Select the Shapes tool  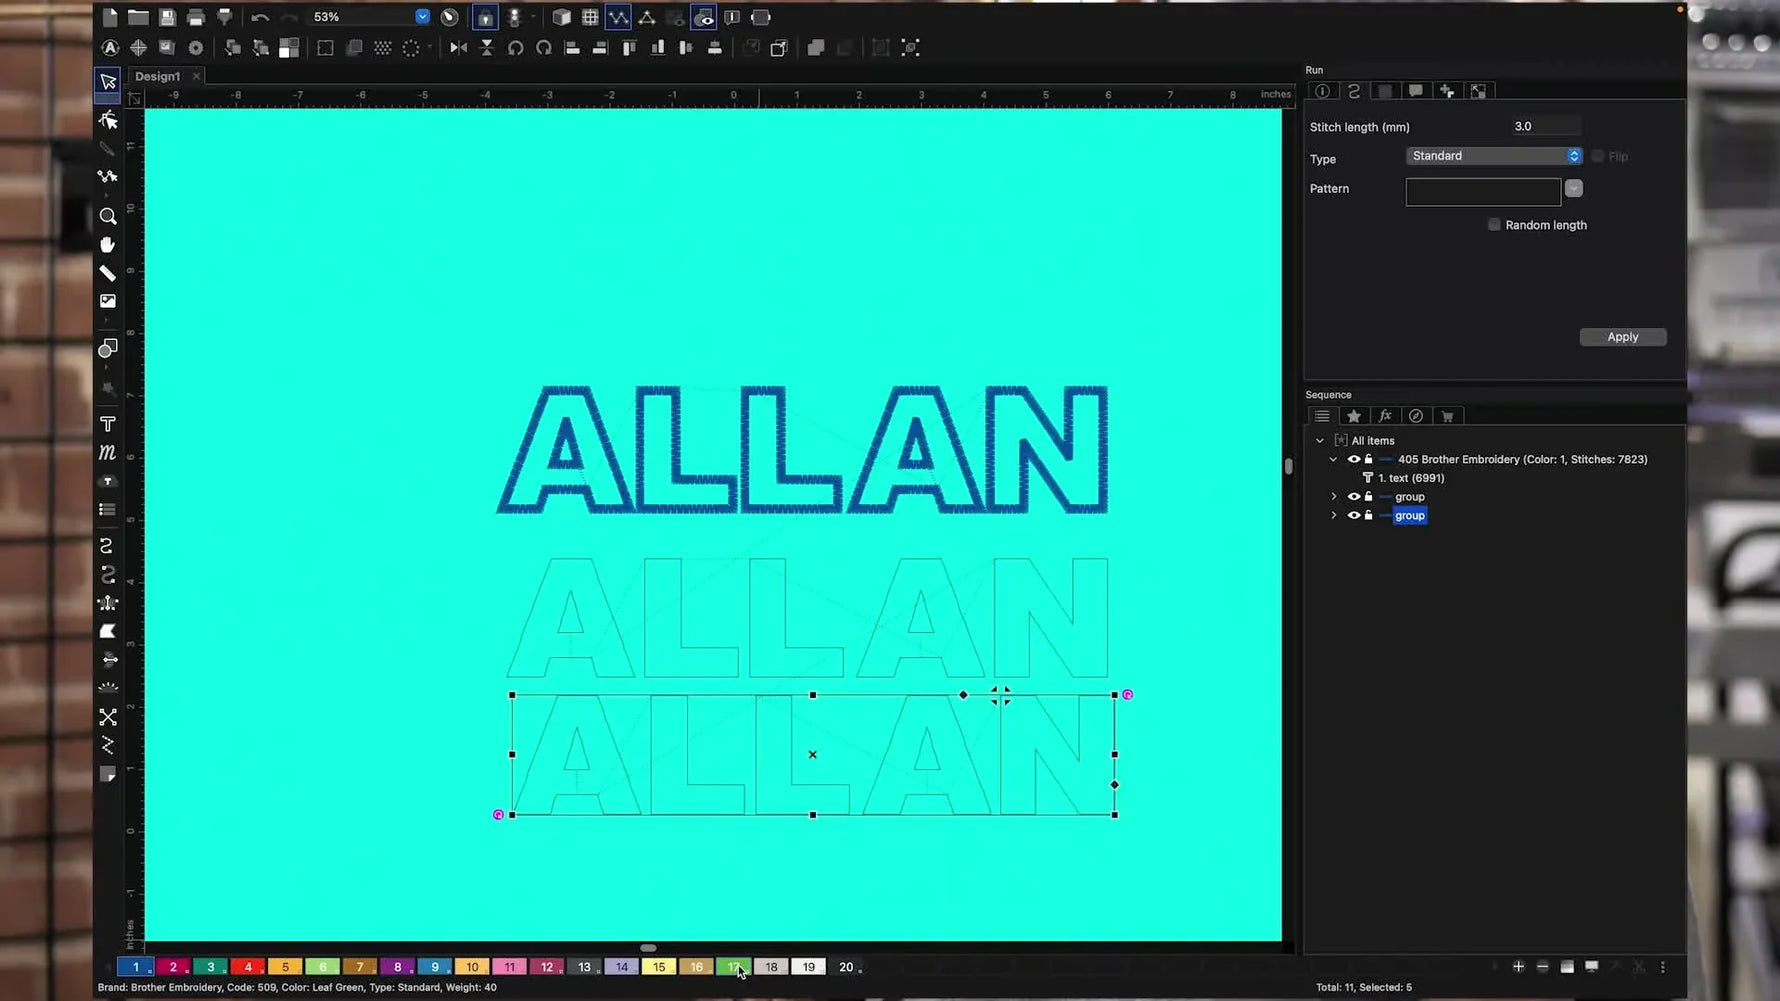tap(108, 348)
